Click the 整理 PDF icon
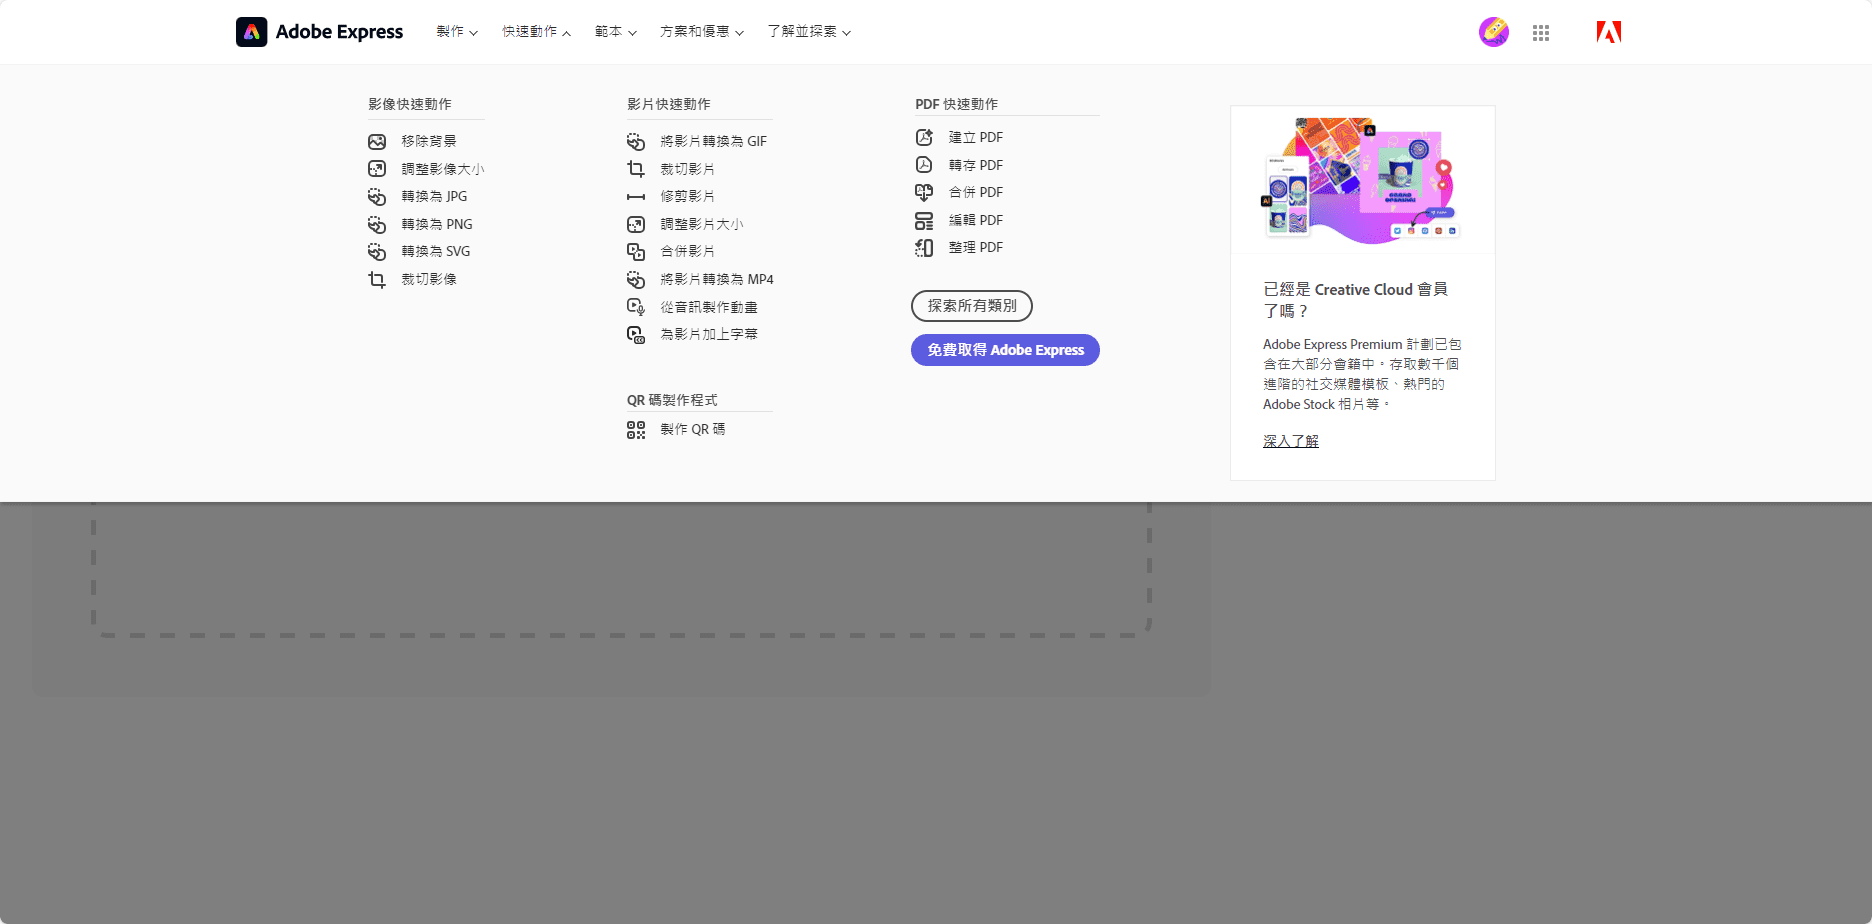 coord(924,248)
